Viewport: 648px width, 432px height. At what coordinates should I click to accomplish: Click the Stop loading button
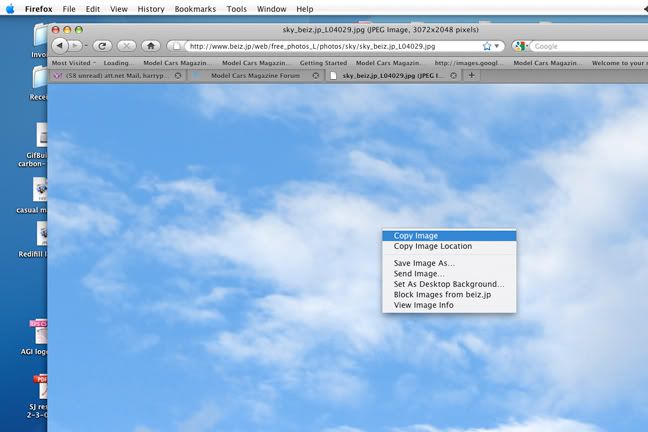pyautogui.click(x=126, y=45)
